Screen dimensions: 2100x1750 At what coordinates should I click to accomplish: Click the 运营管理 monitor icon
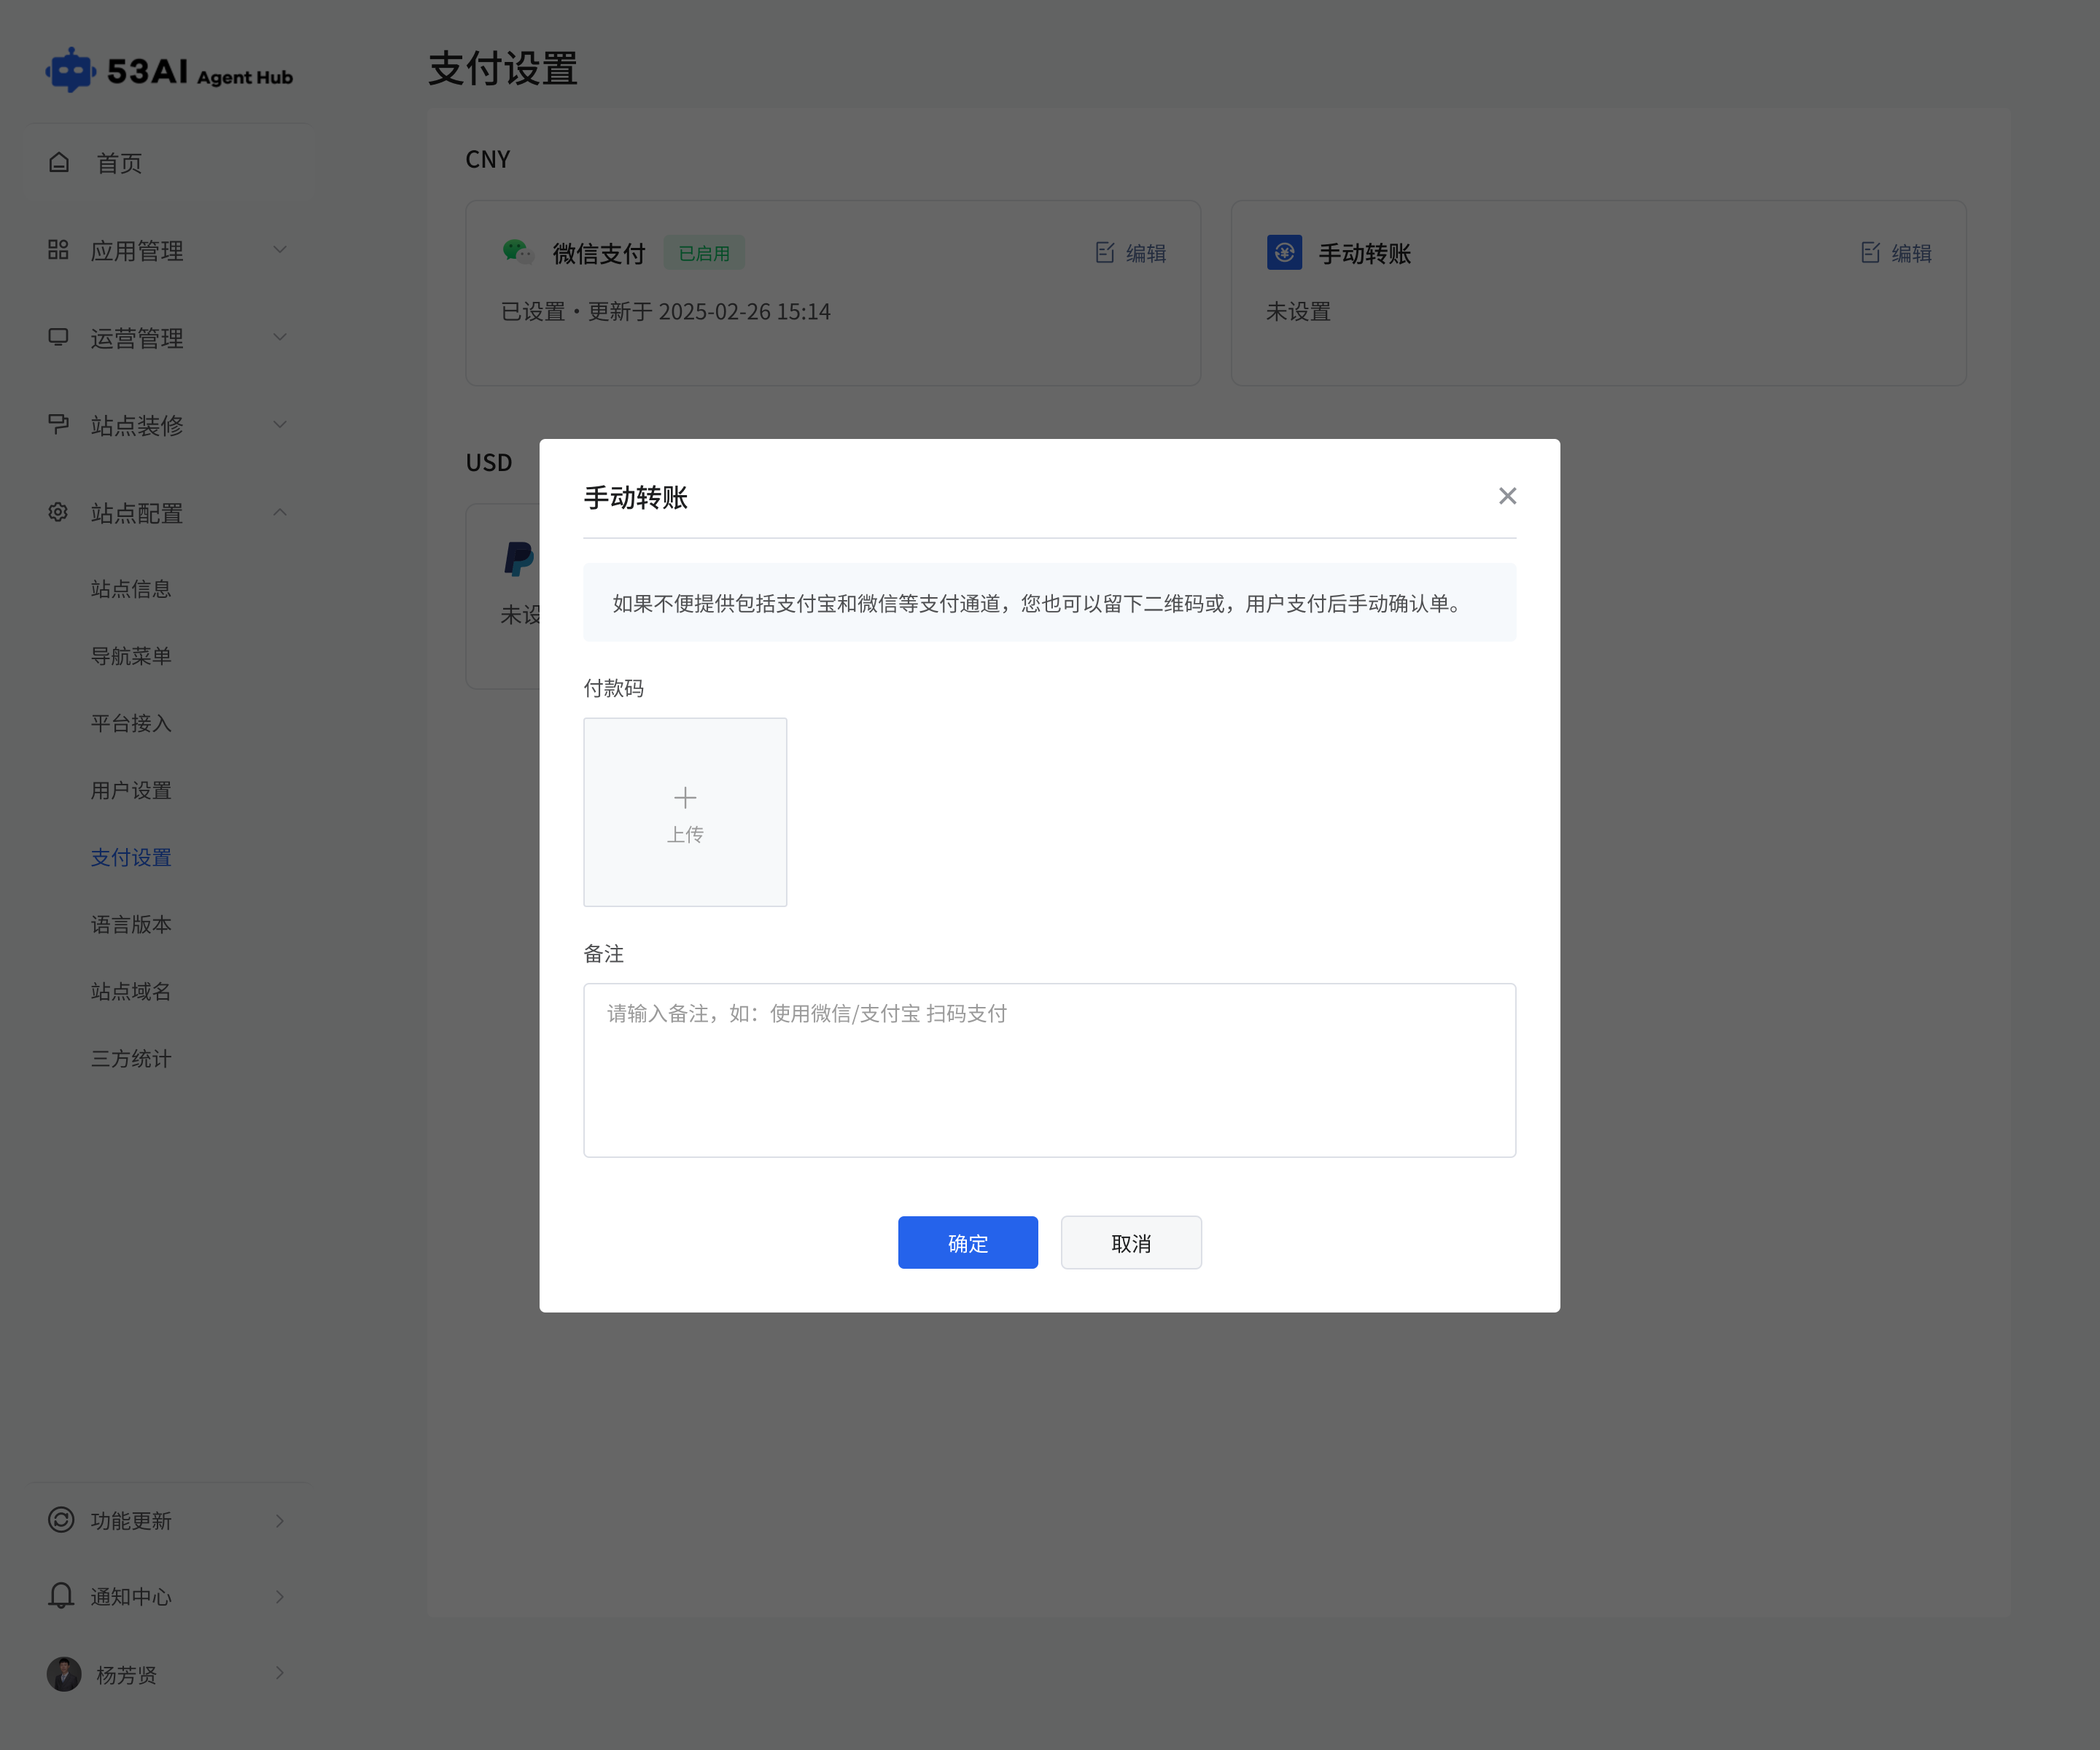click(x=58, y=337)
